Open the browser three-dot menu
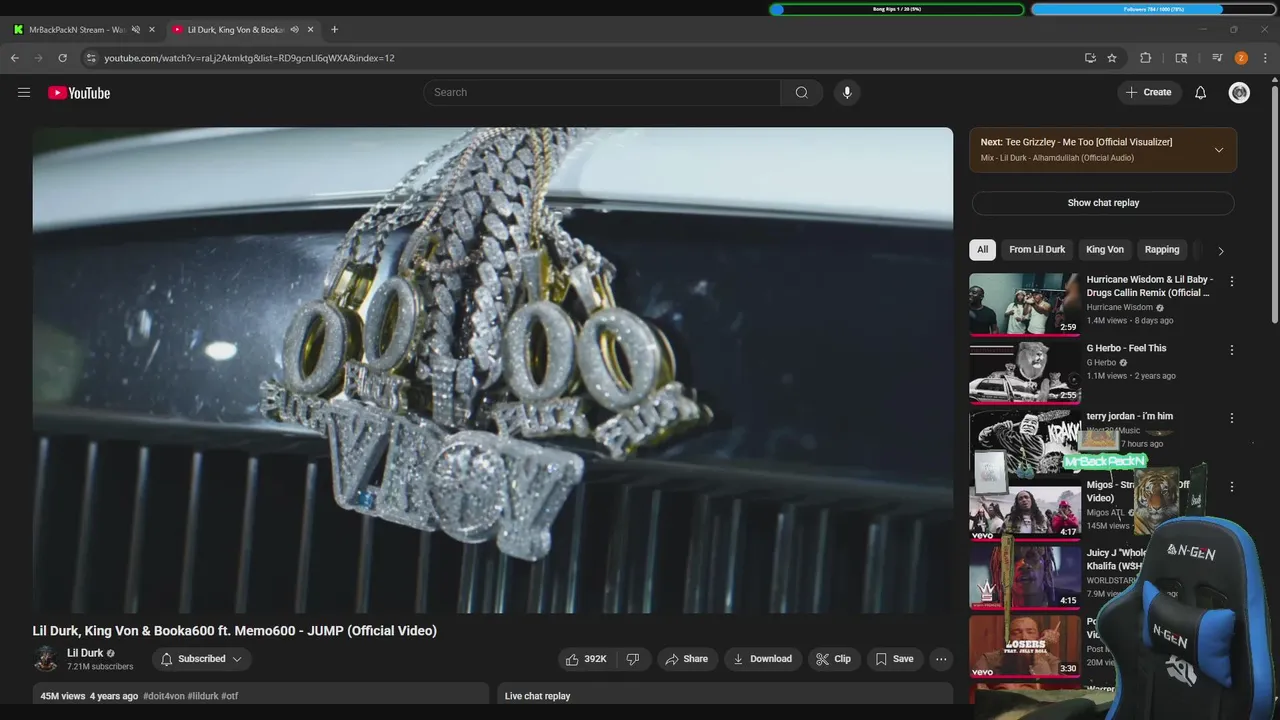1280x720 pixels. [x=1265, y=58]
